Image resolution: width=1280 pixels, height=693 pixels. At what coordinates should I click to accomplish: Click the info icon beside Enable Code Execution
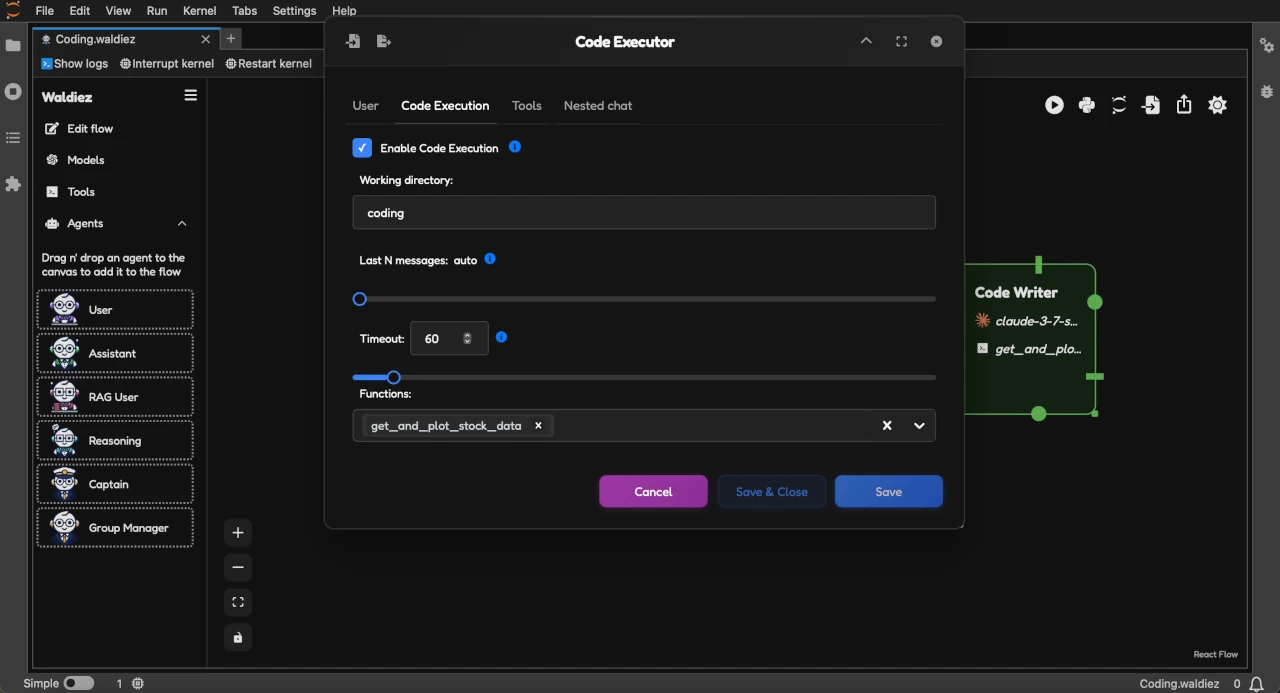coord(515,147)
